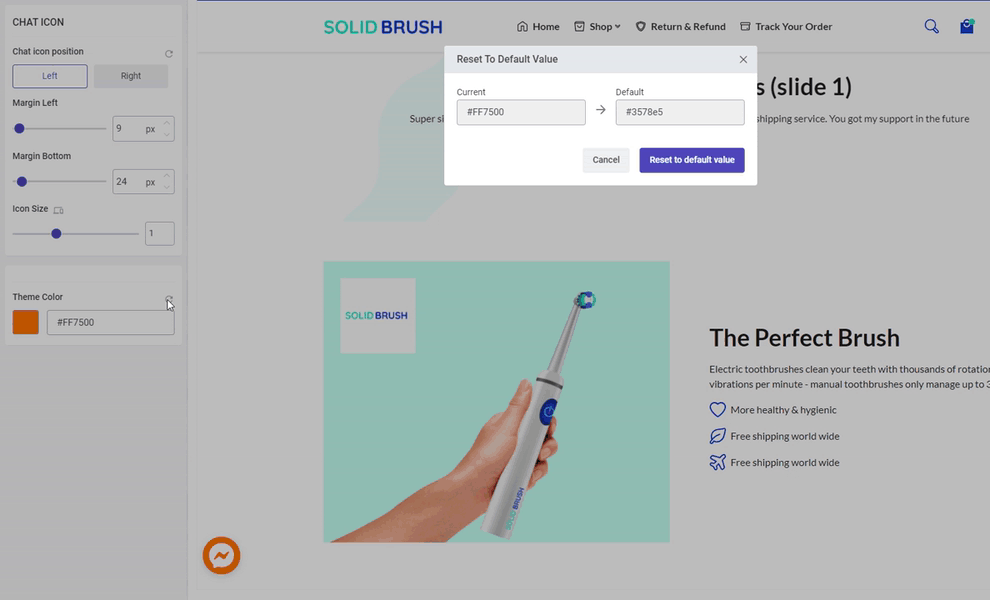Go to Return & Refund page
Screen dimensions: 990x600
(681, 27)
